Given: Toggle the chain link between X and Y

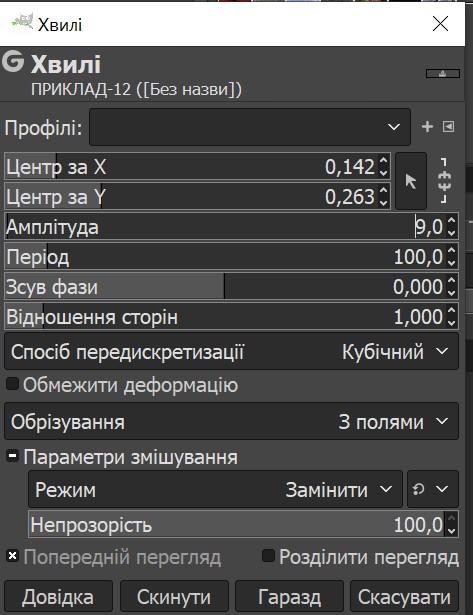Looking at the screenshot, I should 444,181.
